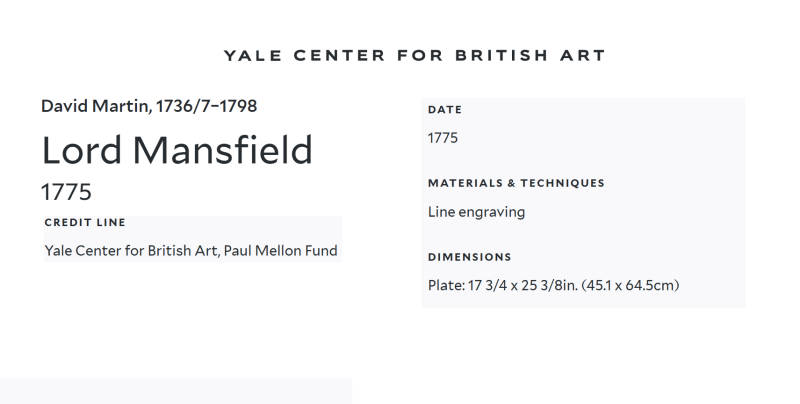
Task: Click the word ART in the header
Action: click(583, 55)
